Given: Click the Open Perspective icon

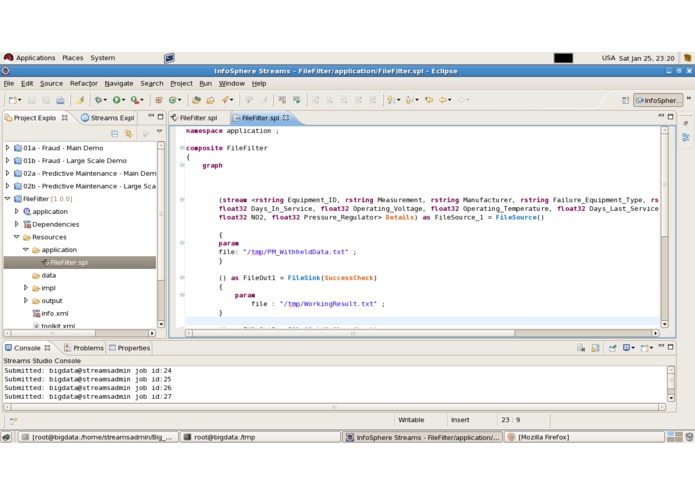Looking at the screenshot, I should pos(625,101).
